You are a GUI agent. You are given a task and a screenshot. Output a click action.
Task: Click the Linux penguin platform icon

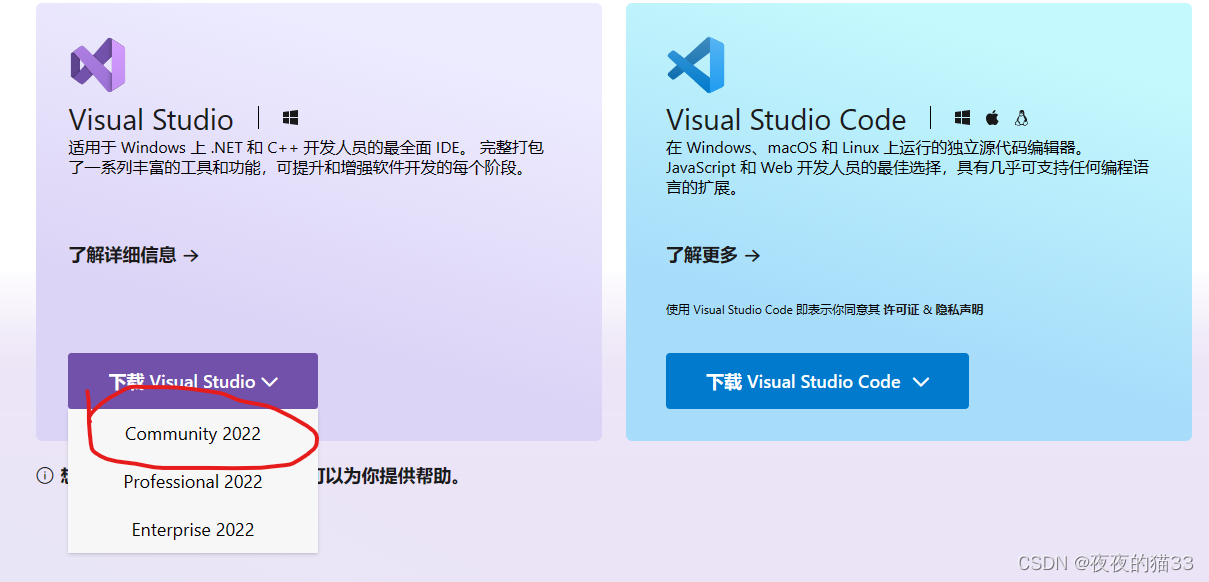pos(1021,117)
